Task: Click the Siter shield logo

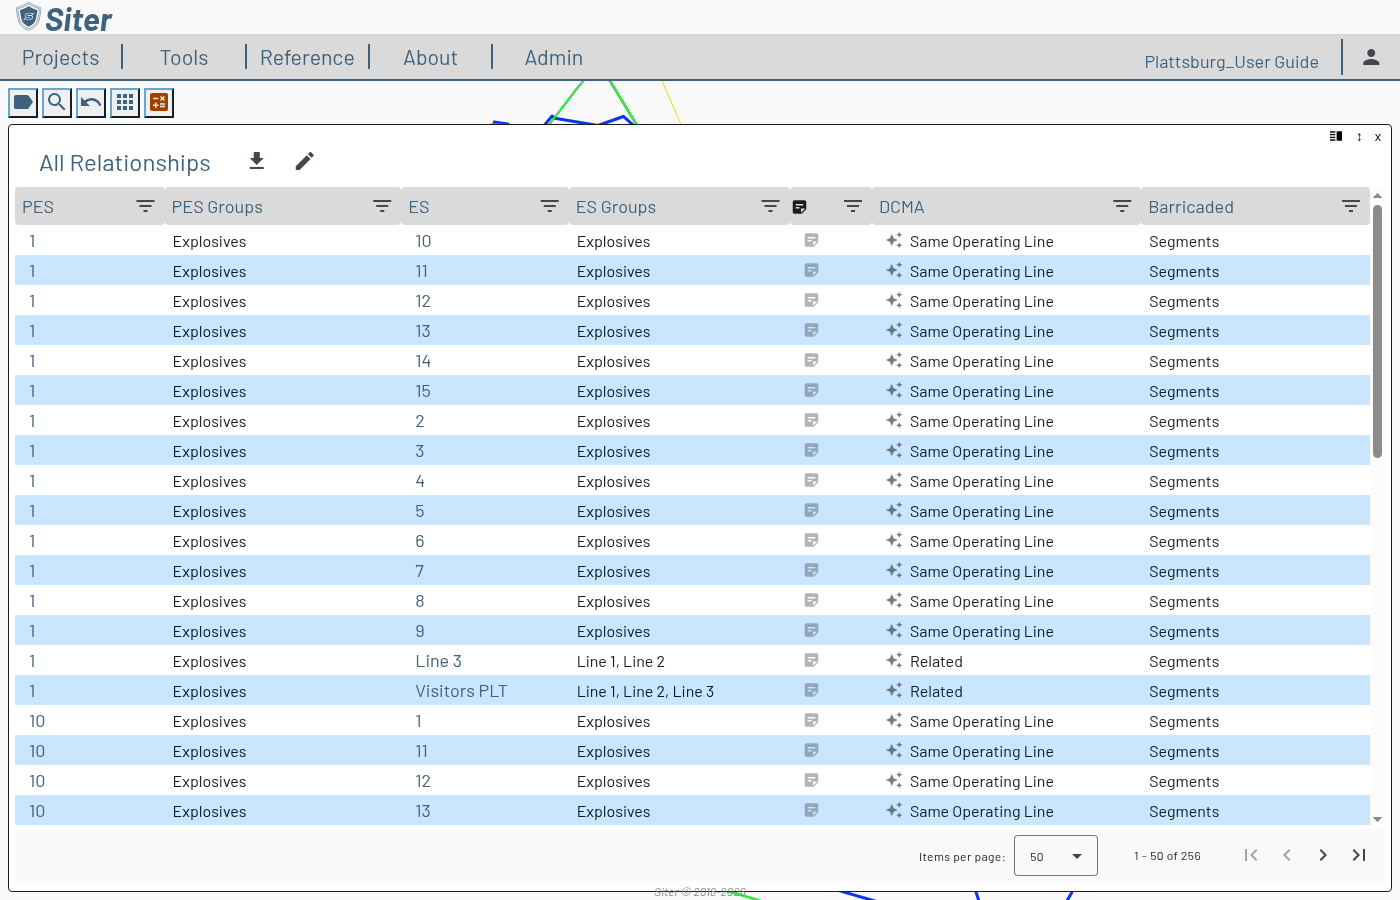Action: tap(28, 16)
